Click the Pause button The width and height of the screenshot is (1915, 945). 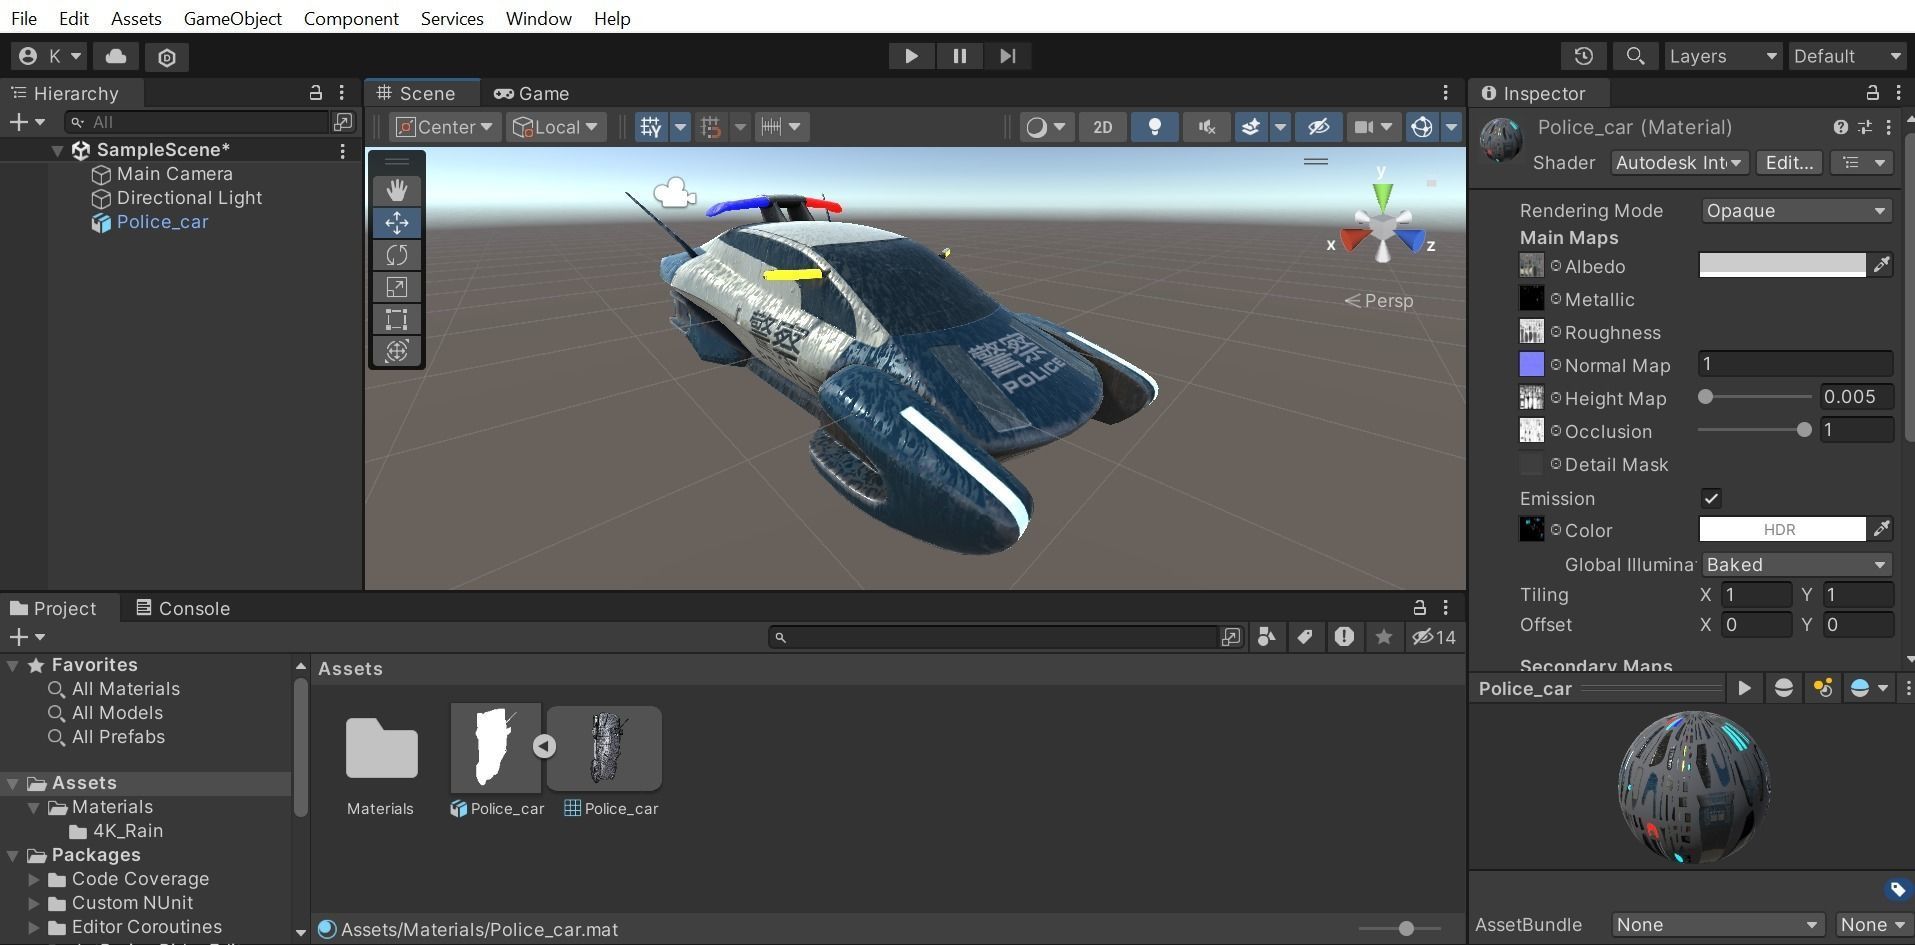point(959,56)
